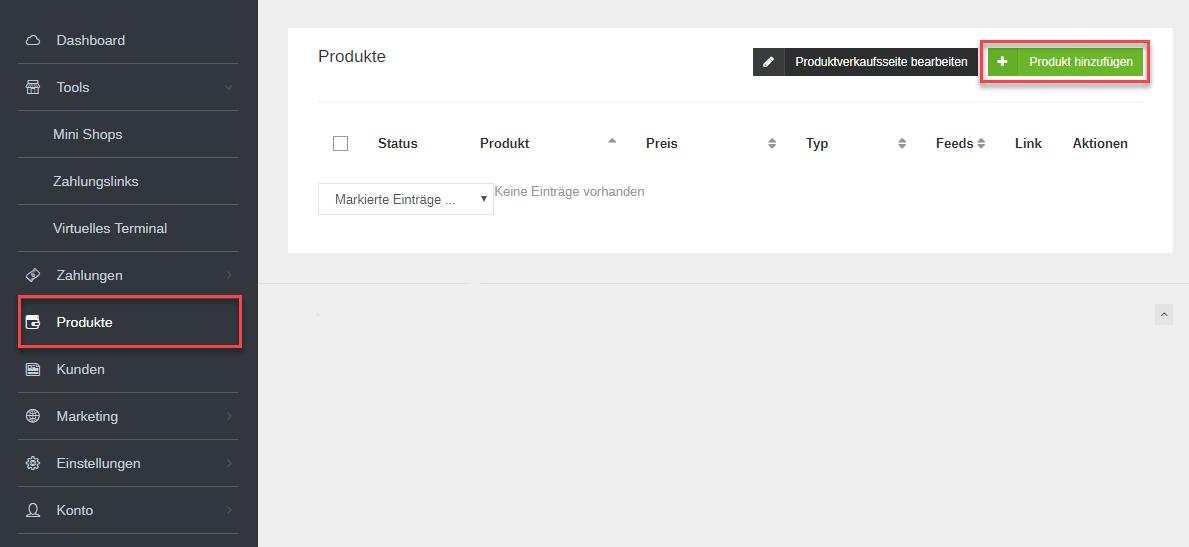Expand the Zahlungen submenu arrow

coord(228,275)
